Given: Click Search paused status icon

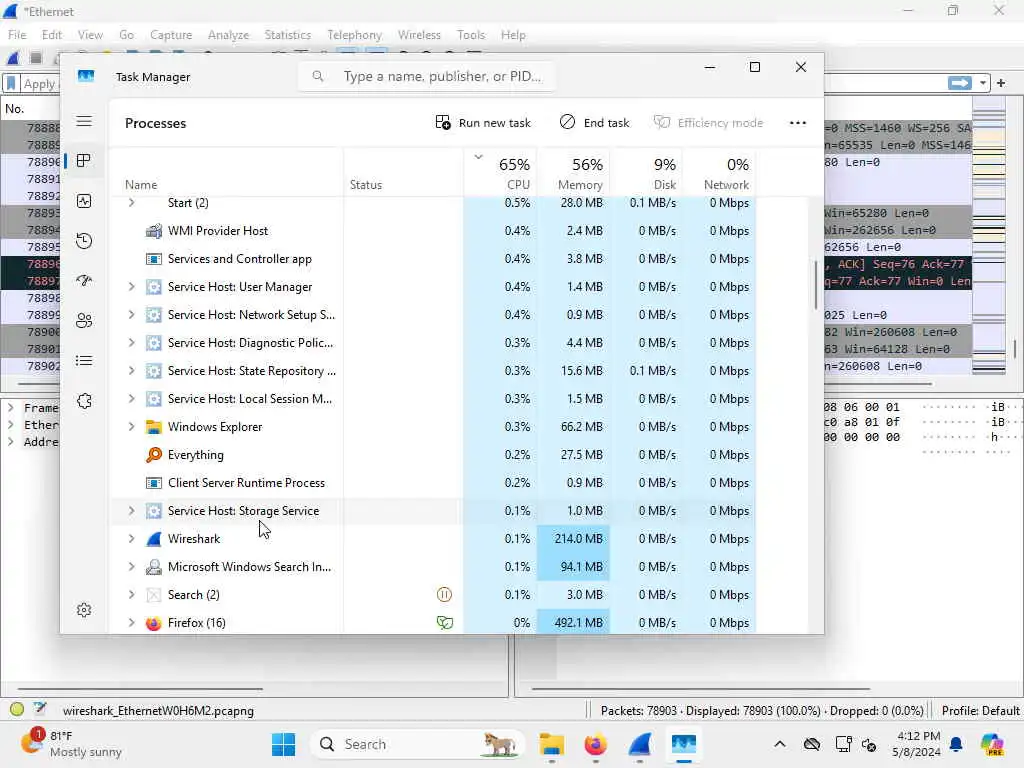Looking at the screenshot, I should tap(444, 594).
